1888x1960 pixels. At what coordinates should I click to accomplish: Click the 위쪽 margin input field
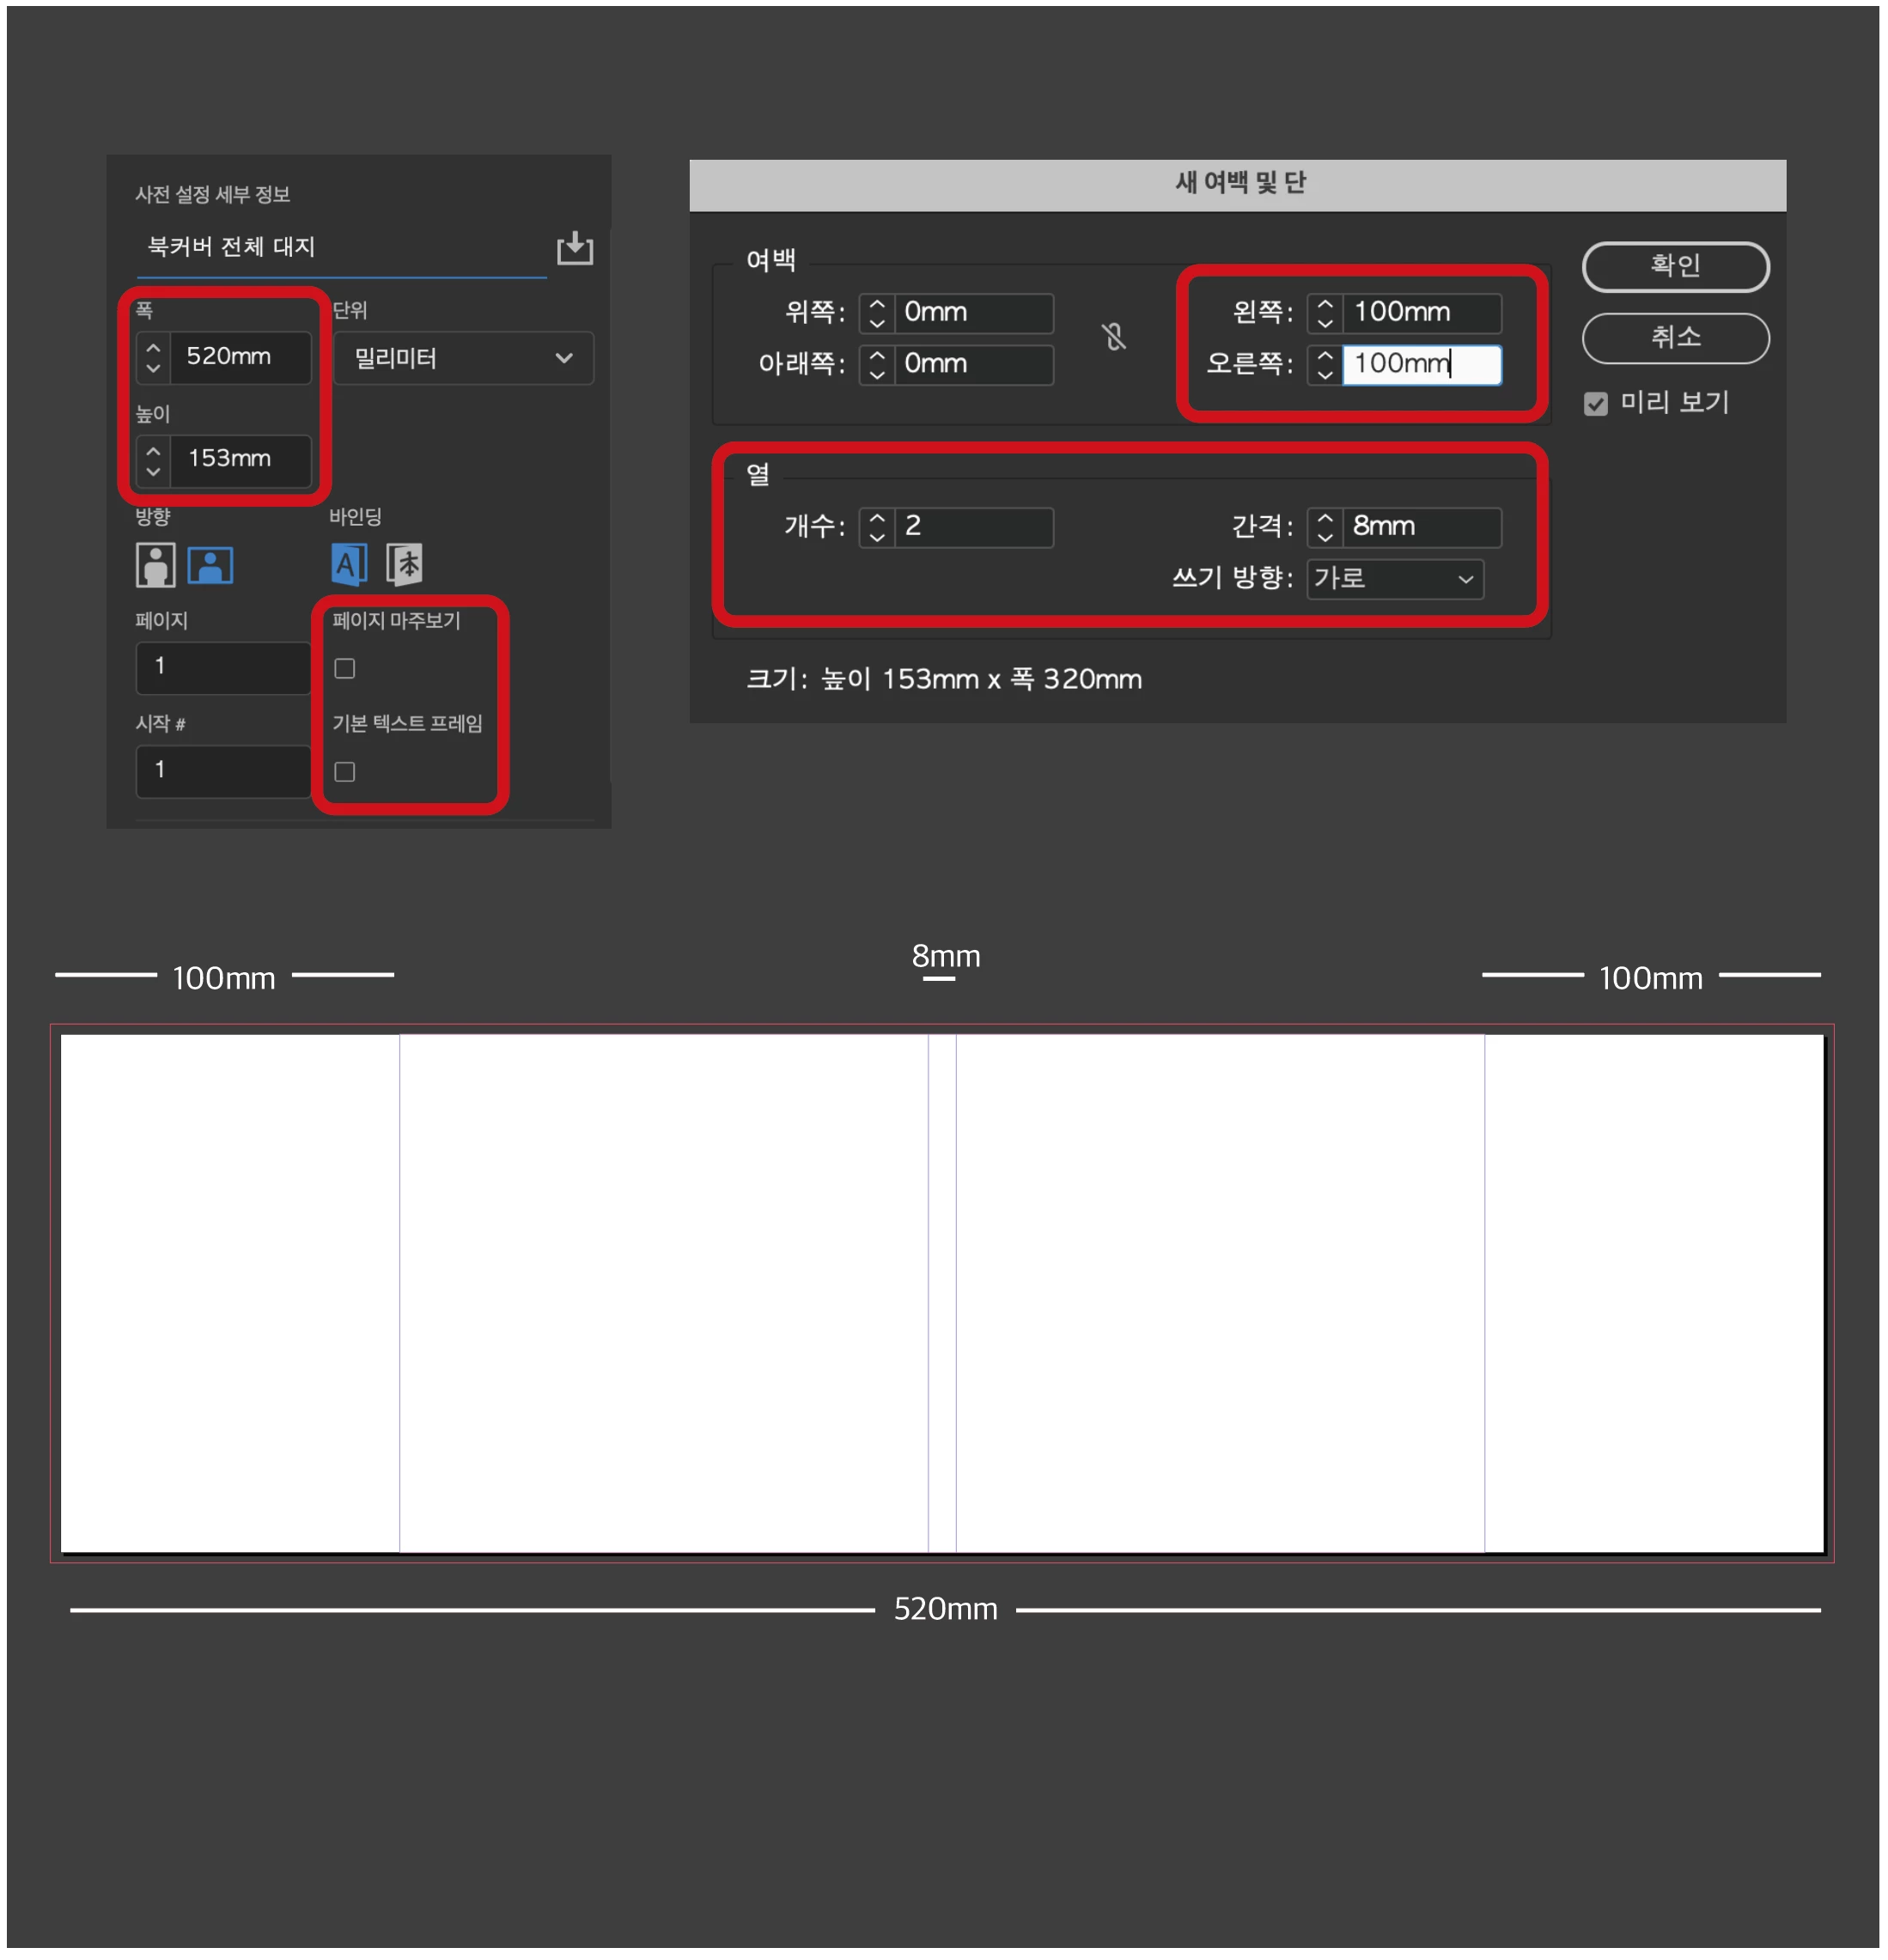pos(973,313)
